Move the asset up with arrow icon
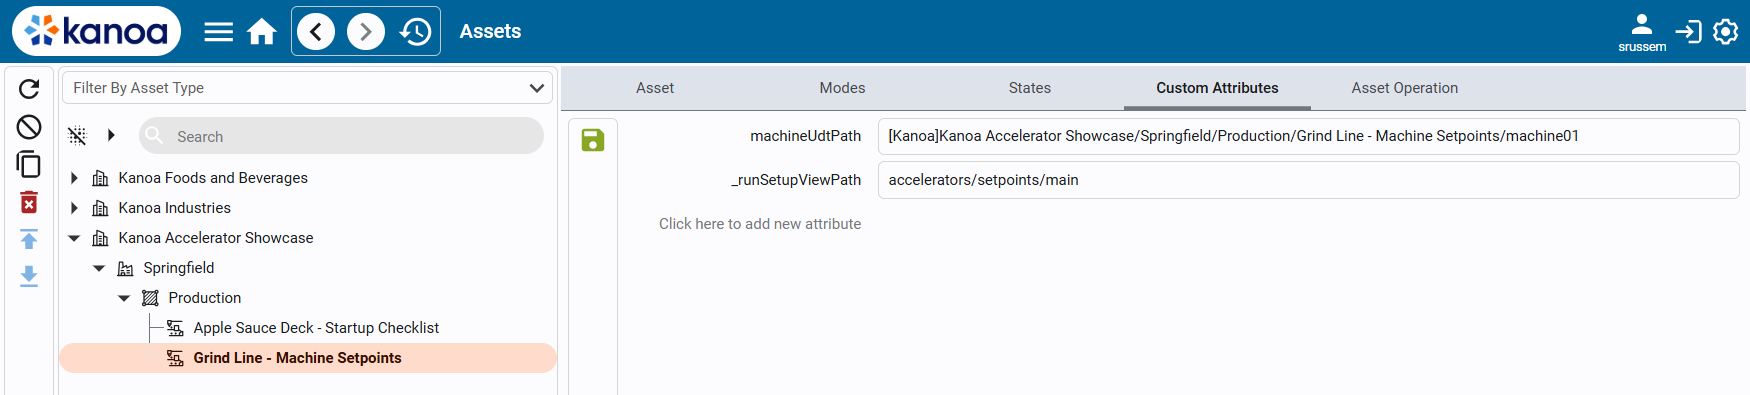This screenshot has height=395, width=1750. 29,239
